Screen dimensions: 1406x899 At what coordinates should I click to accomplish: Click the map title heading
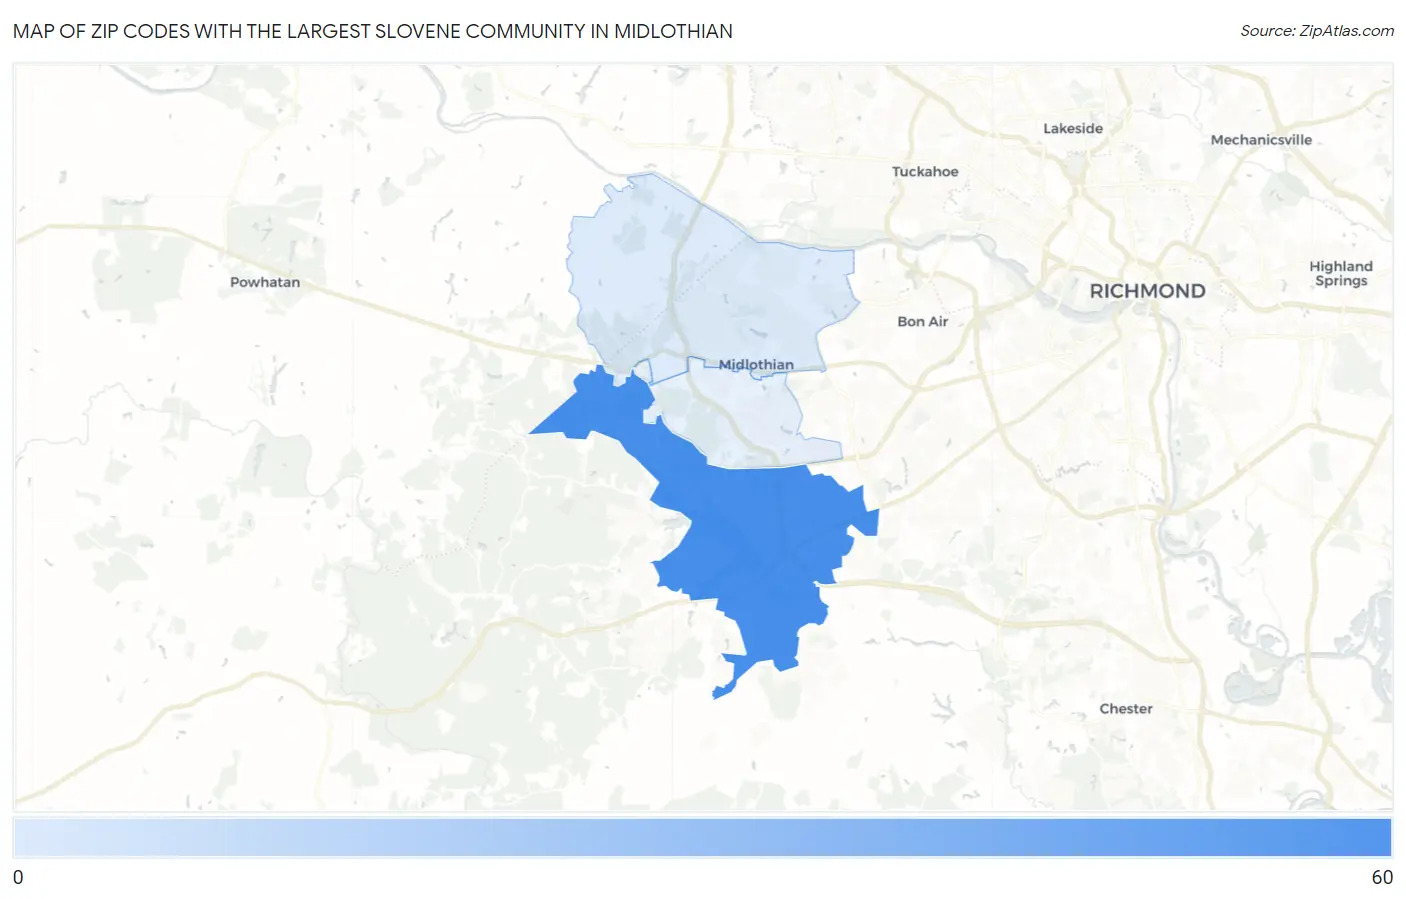[373, 31]
